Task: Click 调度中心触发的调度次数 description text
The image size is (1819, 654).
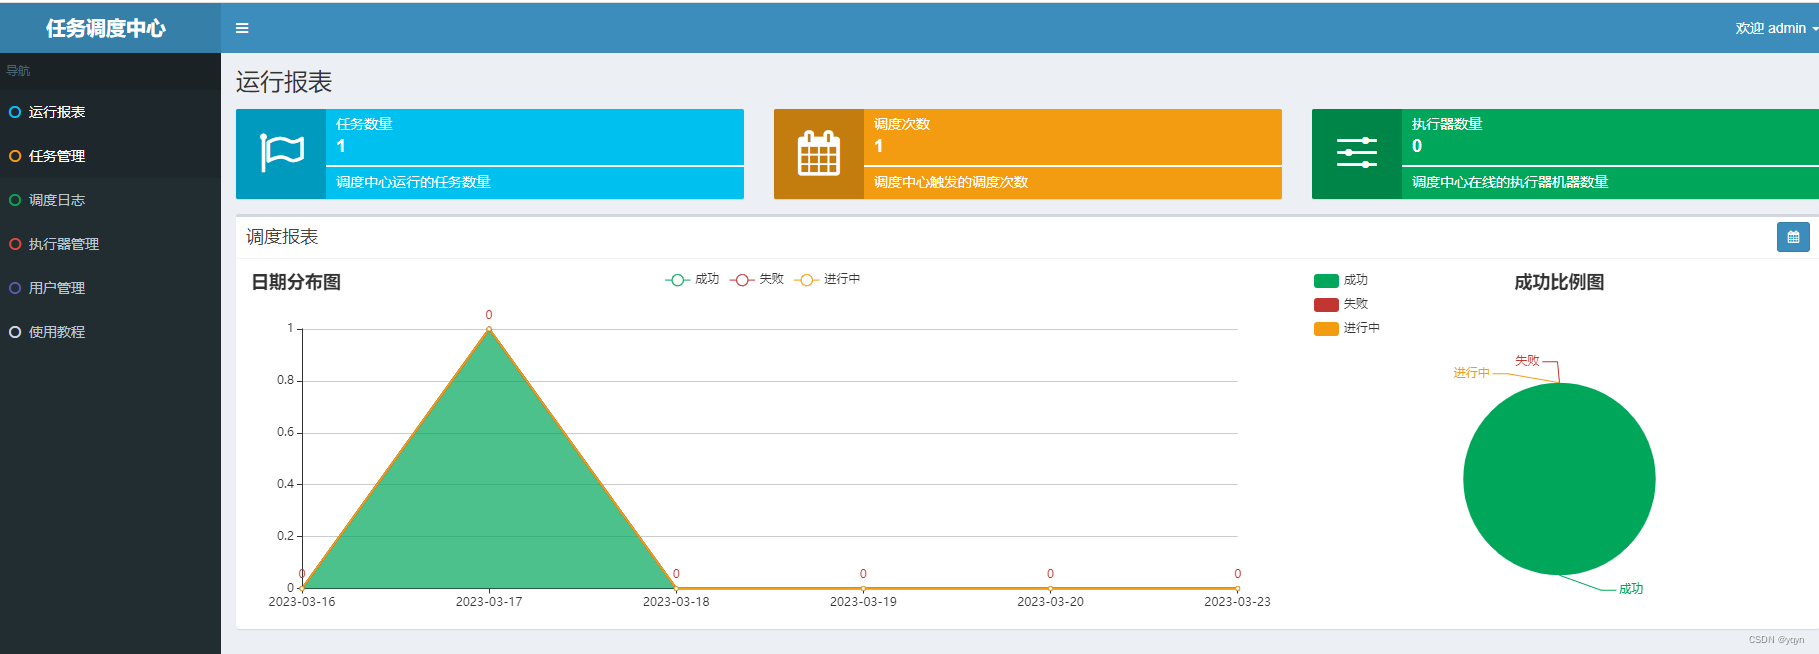Action: 951,182
